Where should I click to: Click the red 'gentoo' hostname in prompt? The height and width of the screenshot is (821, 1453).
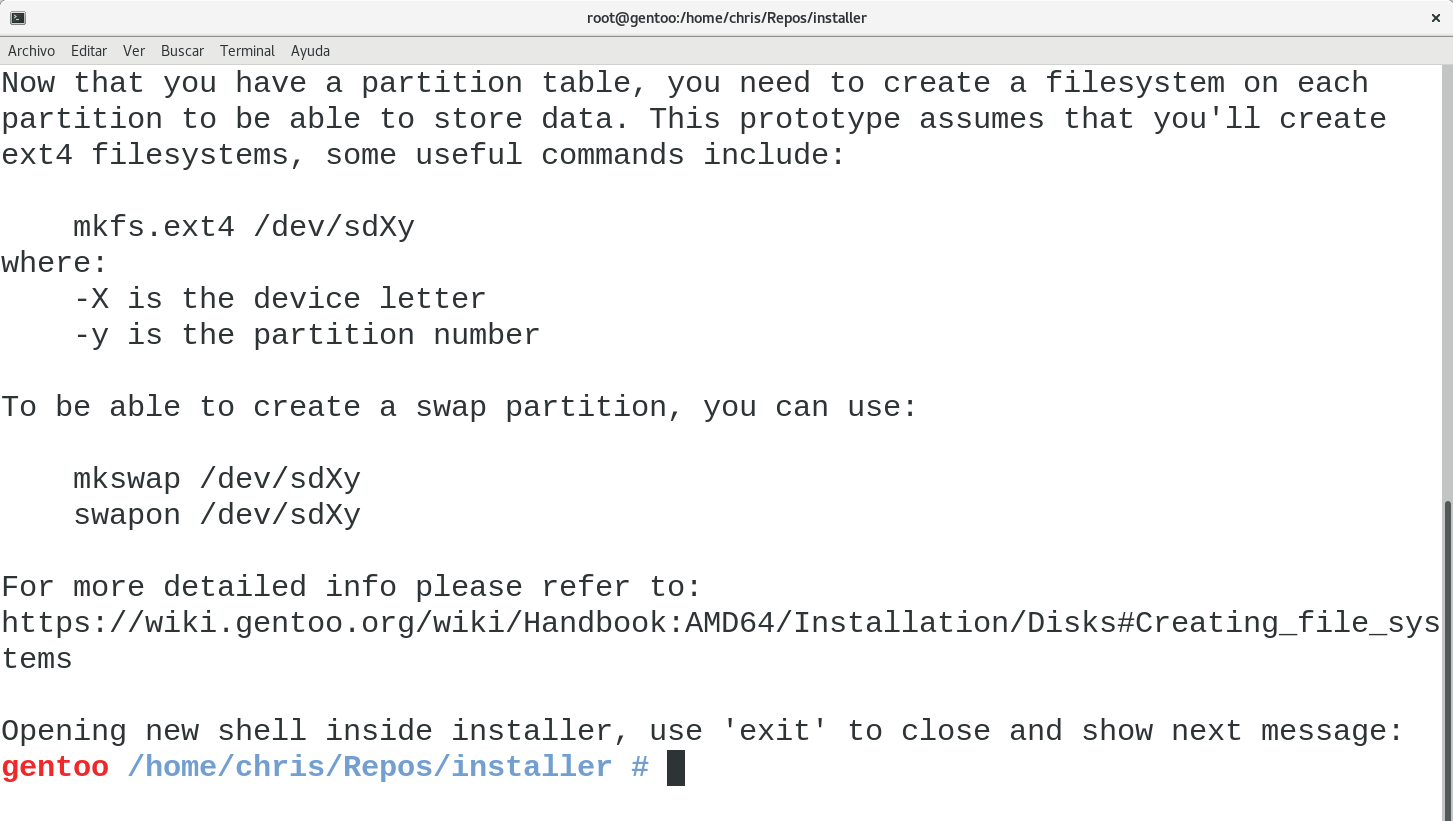55,768
